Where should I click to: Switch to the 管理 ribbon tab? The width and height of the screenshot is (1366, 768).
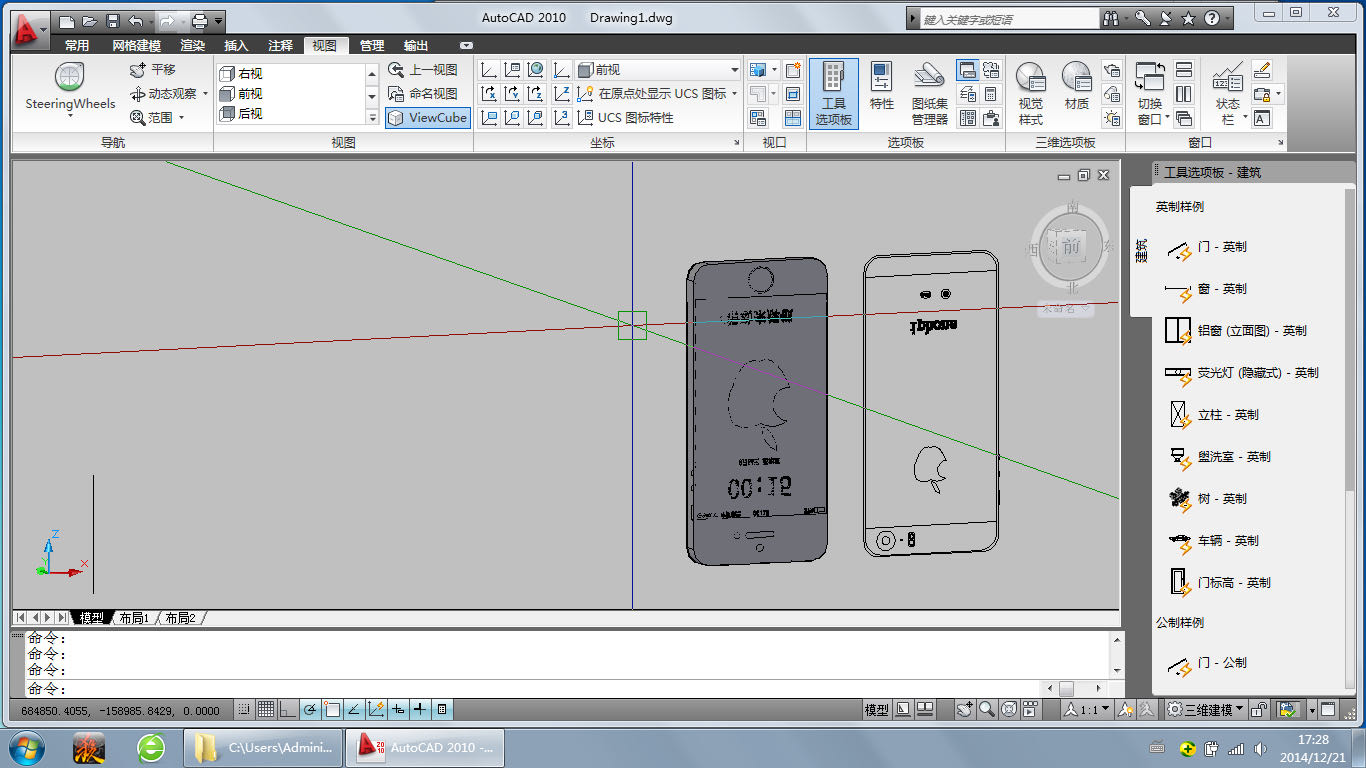point(372,45)
